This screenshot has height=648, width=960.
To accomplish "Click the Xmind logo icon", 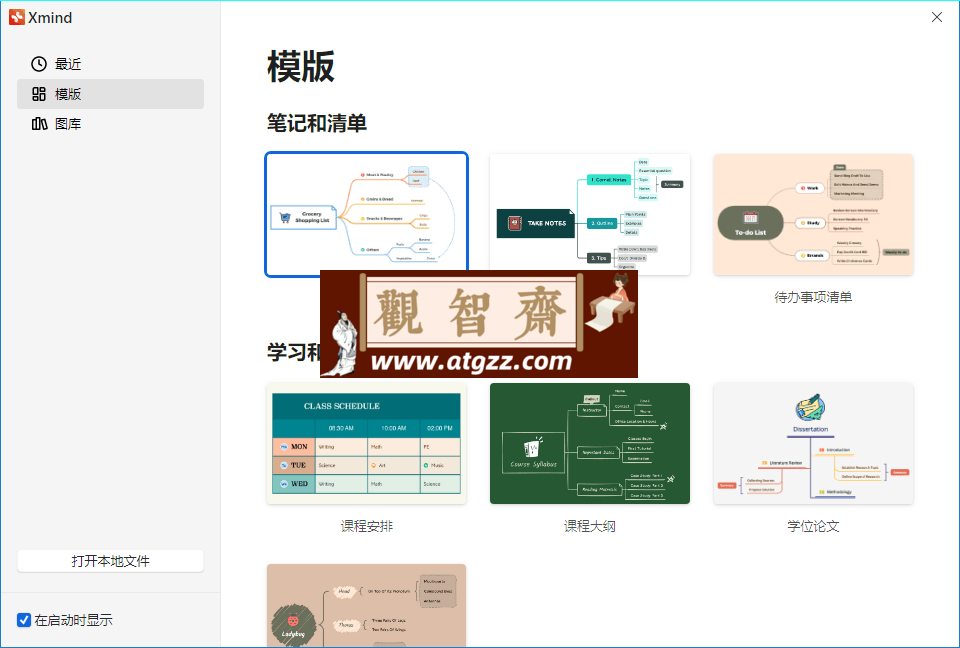I will [17, 17].
